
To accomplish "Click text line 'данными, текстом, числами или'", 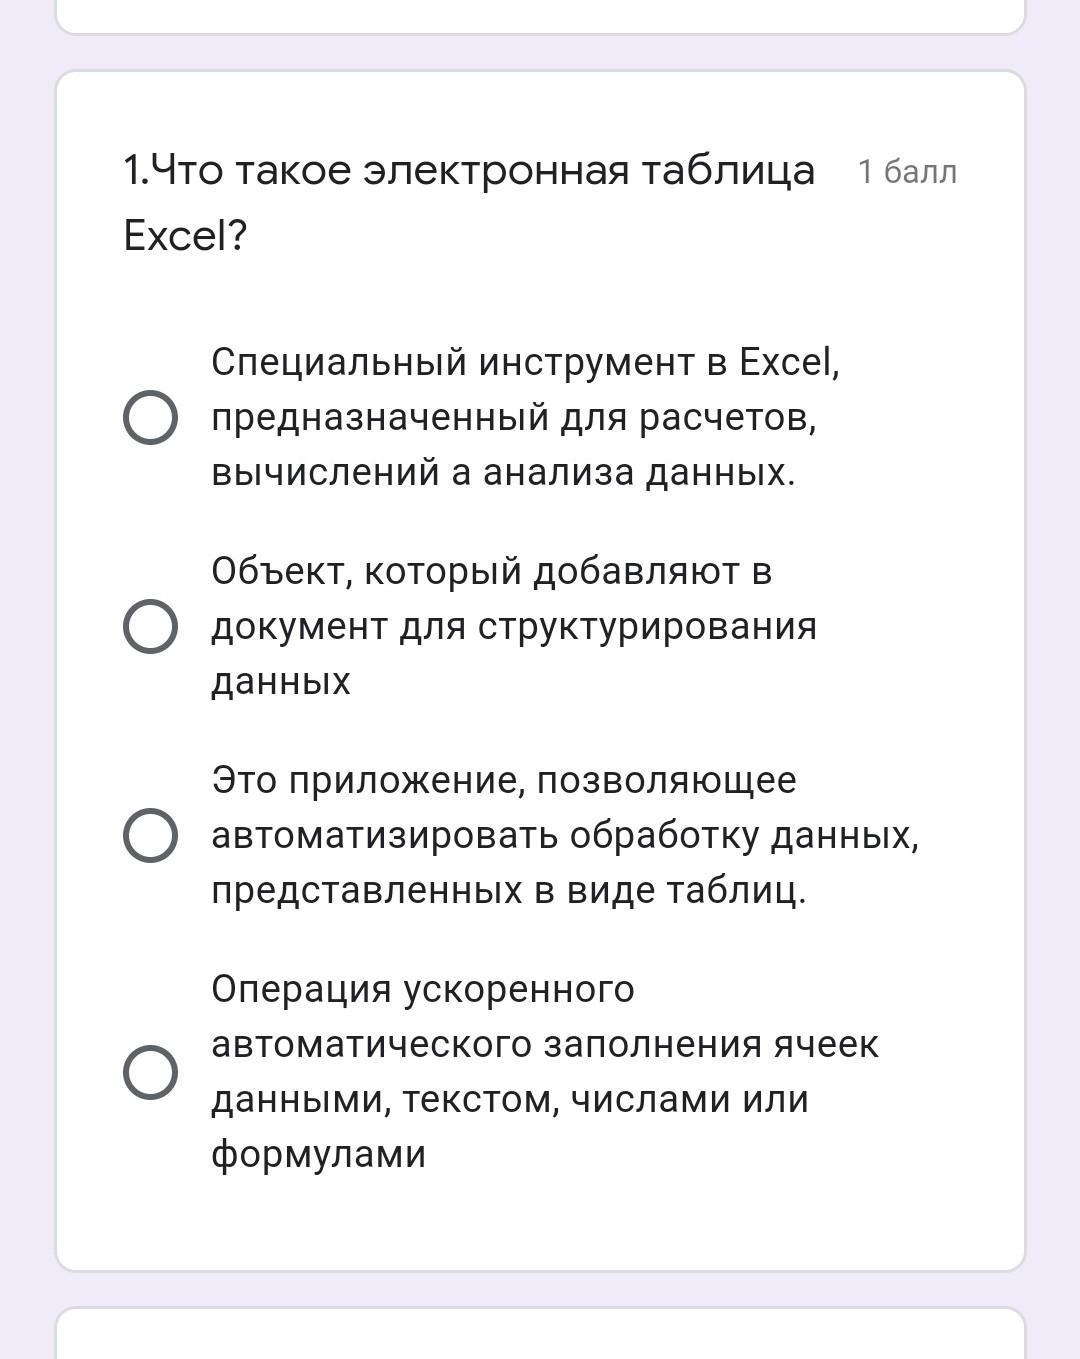I will pos(509,1099).
